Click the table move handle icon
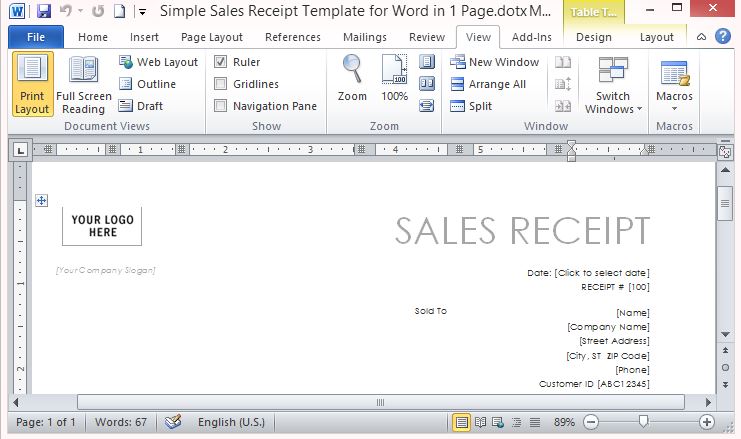Image resolution: width=741 pixels, height=439 pixels. (x=41, y=201)
